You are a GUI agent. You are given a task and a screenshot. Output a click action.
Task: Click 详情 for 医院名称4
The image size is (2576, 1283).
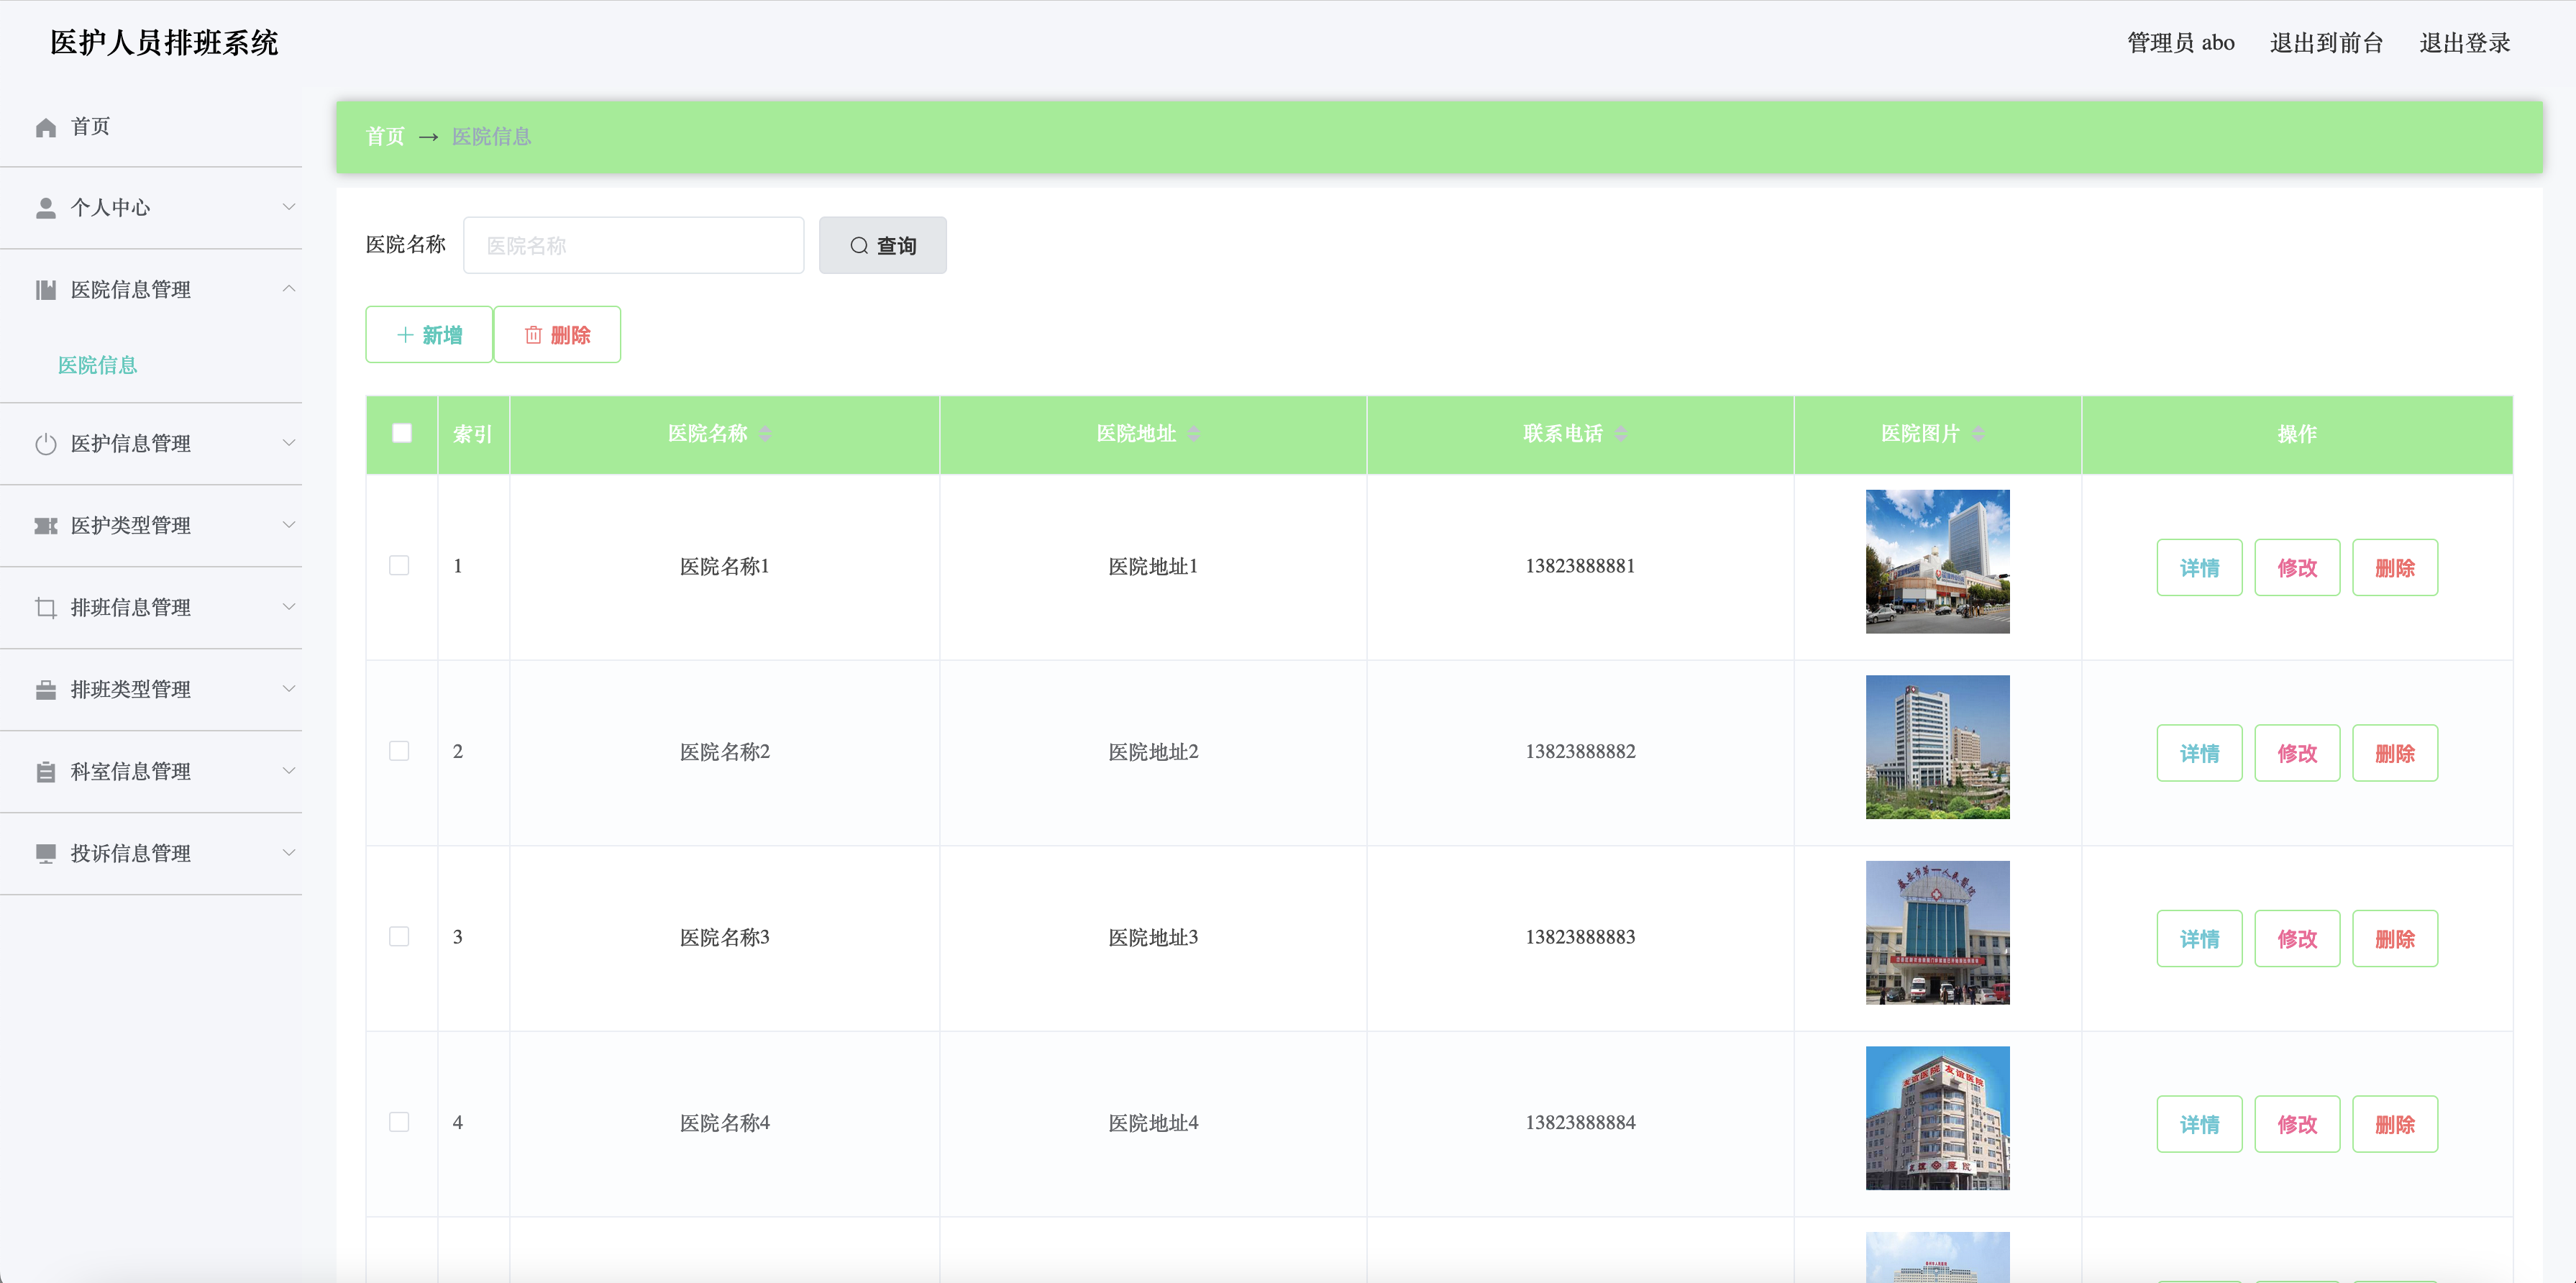pyautogui.click(x=2200, y=1125)
